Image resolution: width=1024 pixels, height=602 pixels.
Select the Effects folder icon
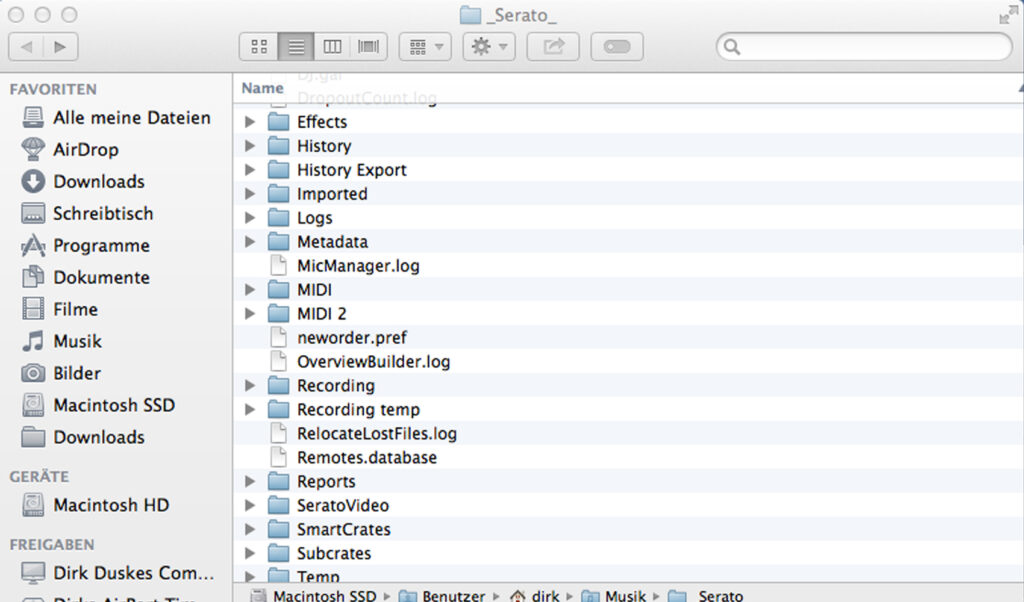[278, 122]
